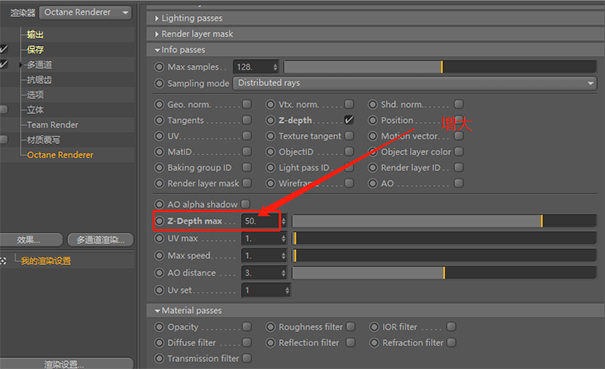Adjust the UV max slider
This screenshot has height=369, width=605.
pyautogui.click(x=444, y=239)
